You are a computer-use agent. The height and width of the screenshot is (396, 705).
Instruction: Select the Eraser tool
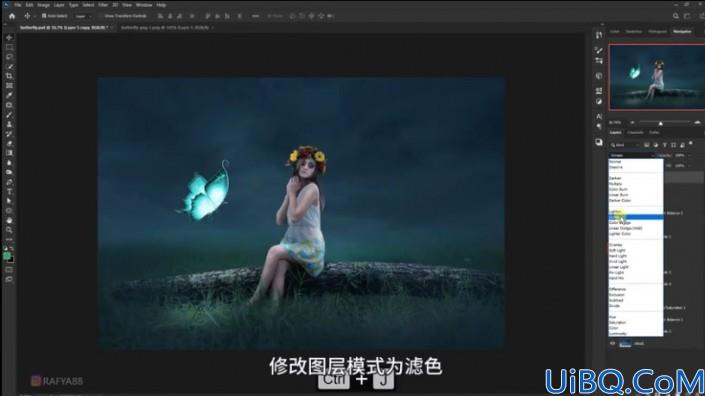click(9, 143)
